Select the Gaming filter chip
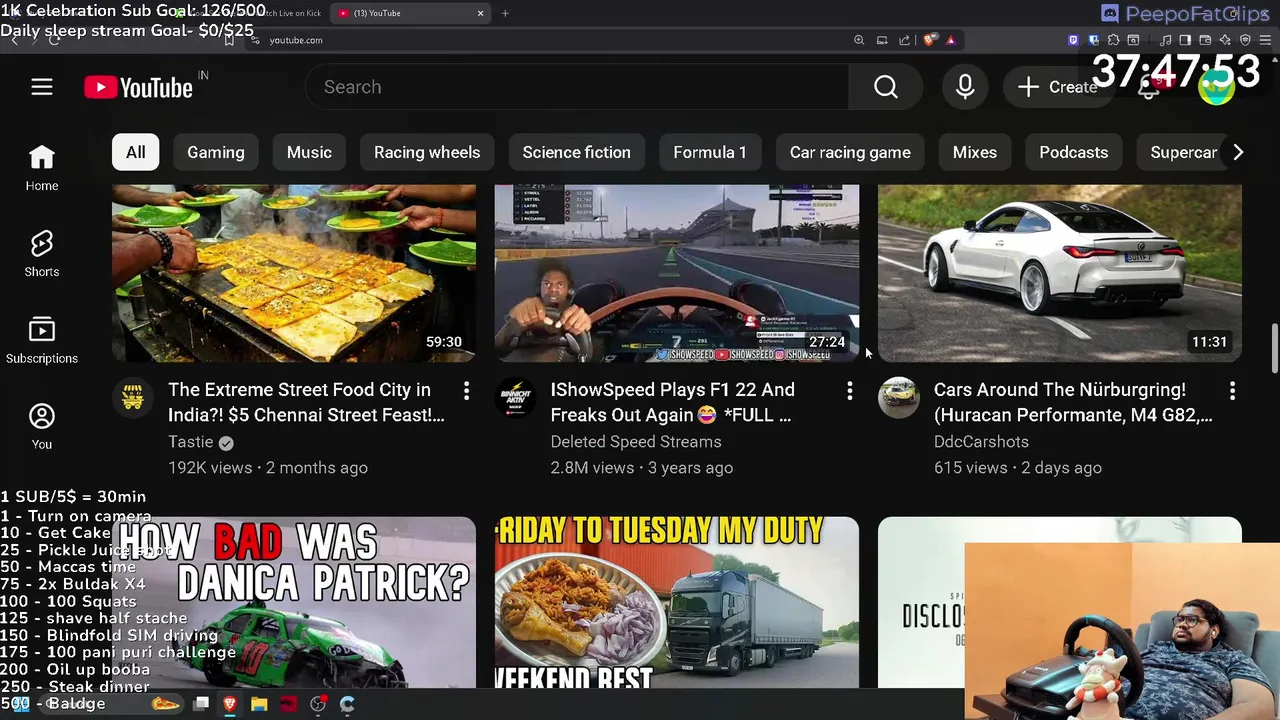This screenshot has height=720, width=1280. 216,152
